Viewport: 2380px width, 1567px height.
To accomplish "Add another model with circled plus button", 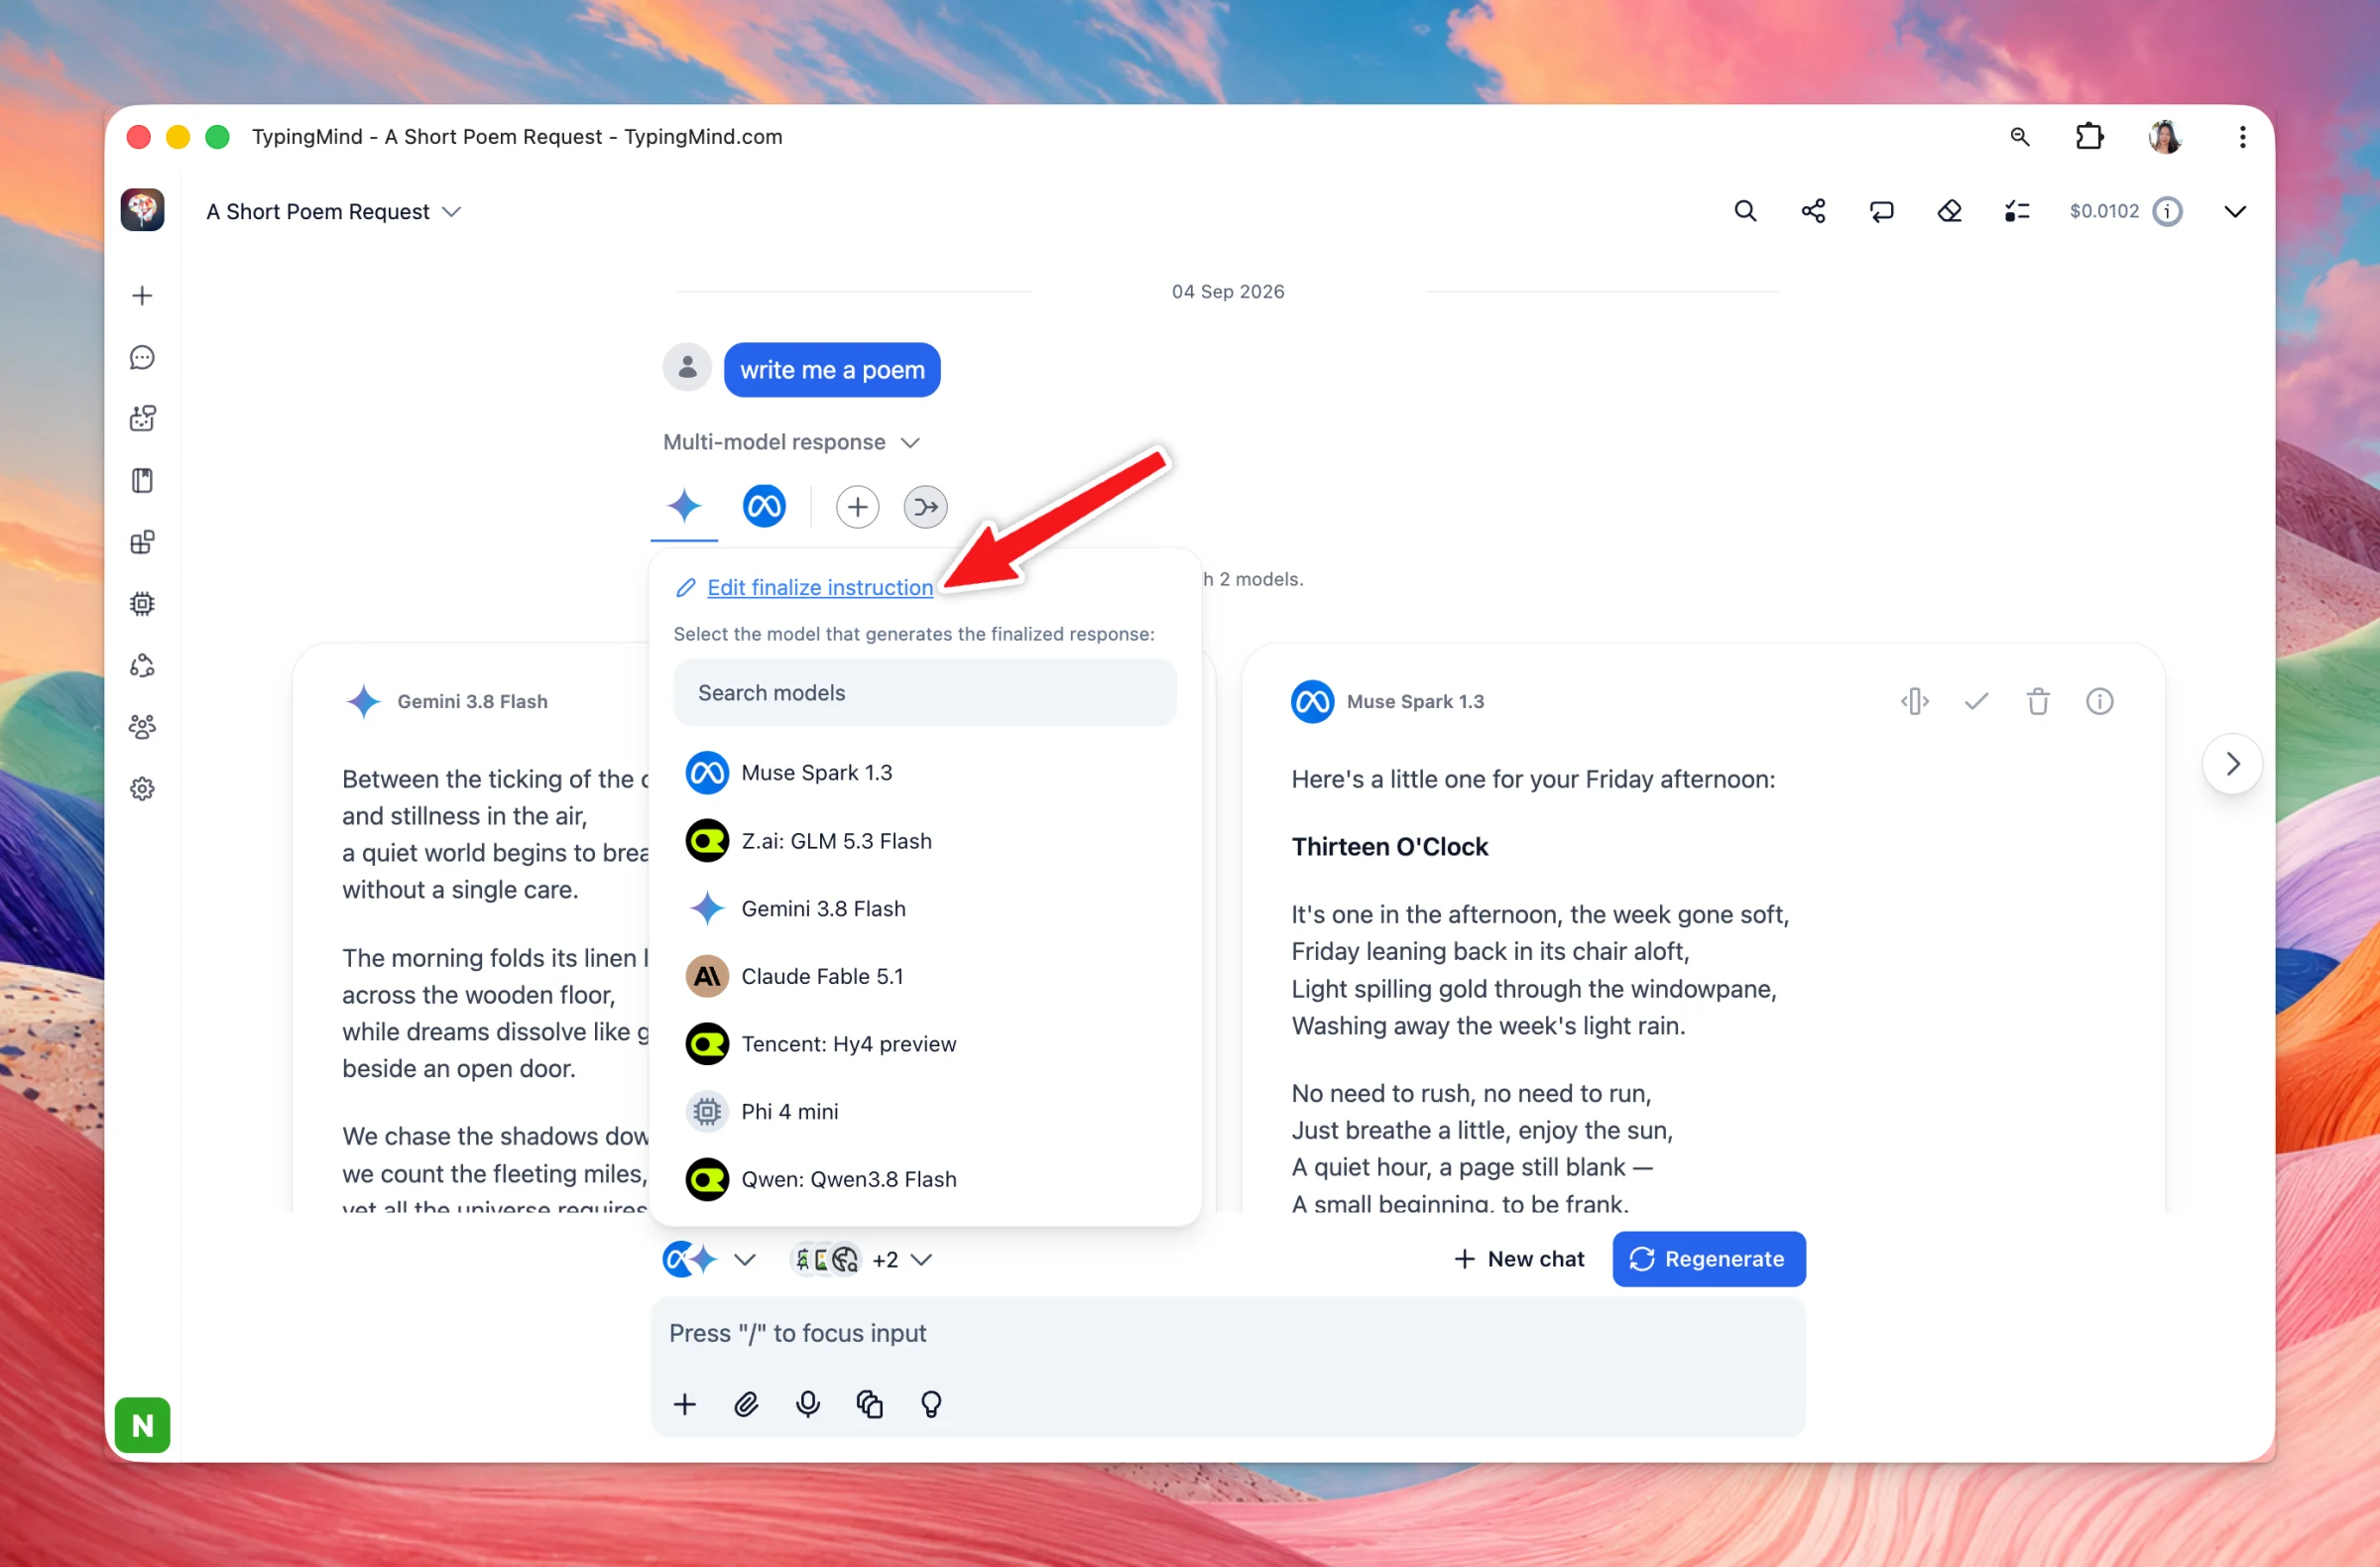I will [x=857, y=507].
